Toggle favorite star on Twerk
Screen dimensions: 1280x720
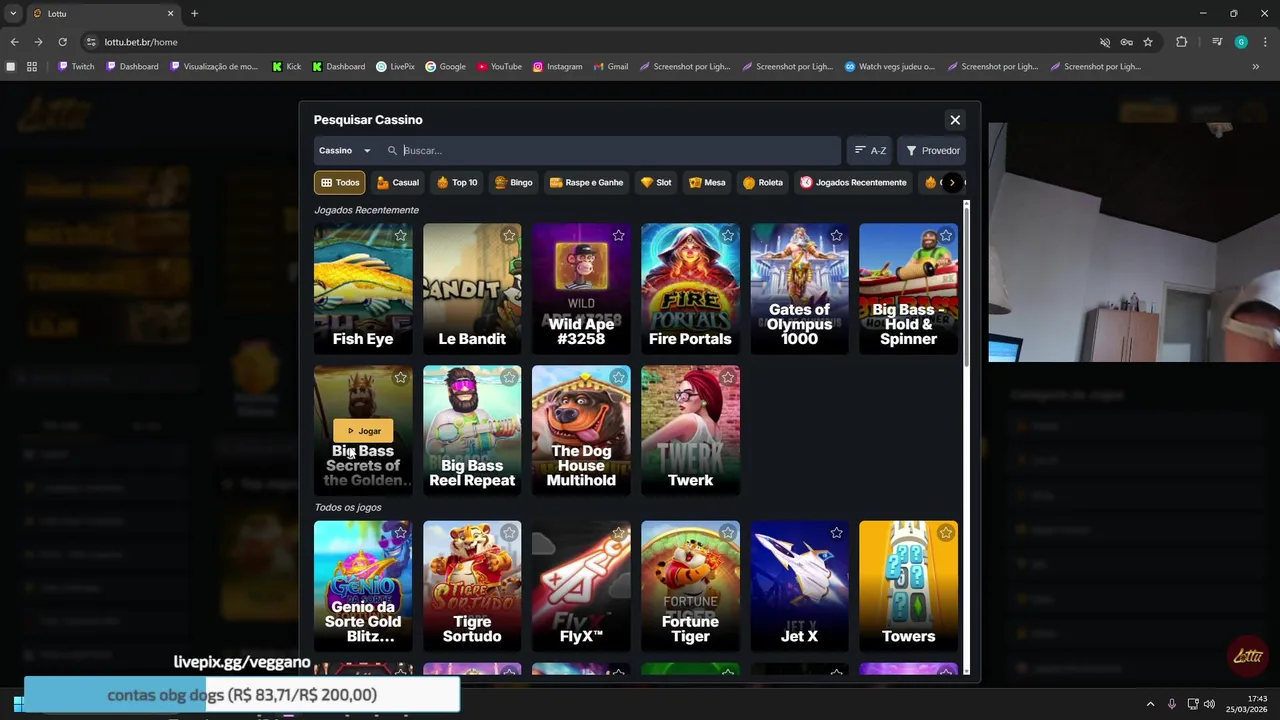727,378
